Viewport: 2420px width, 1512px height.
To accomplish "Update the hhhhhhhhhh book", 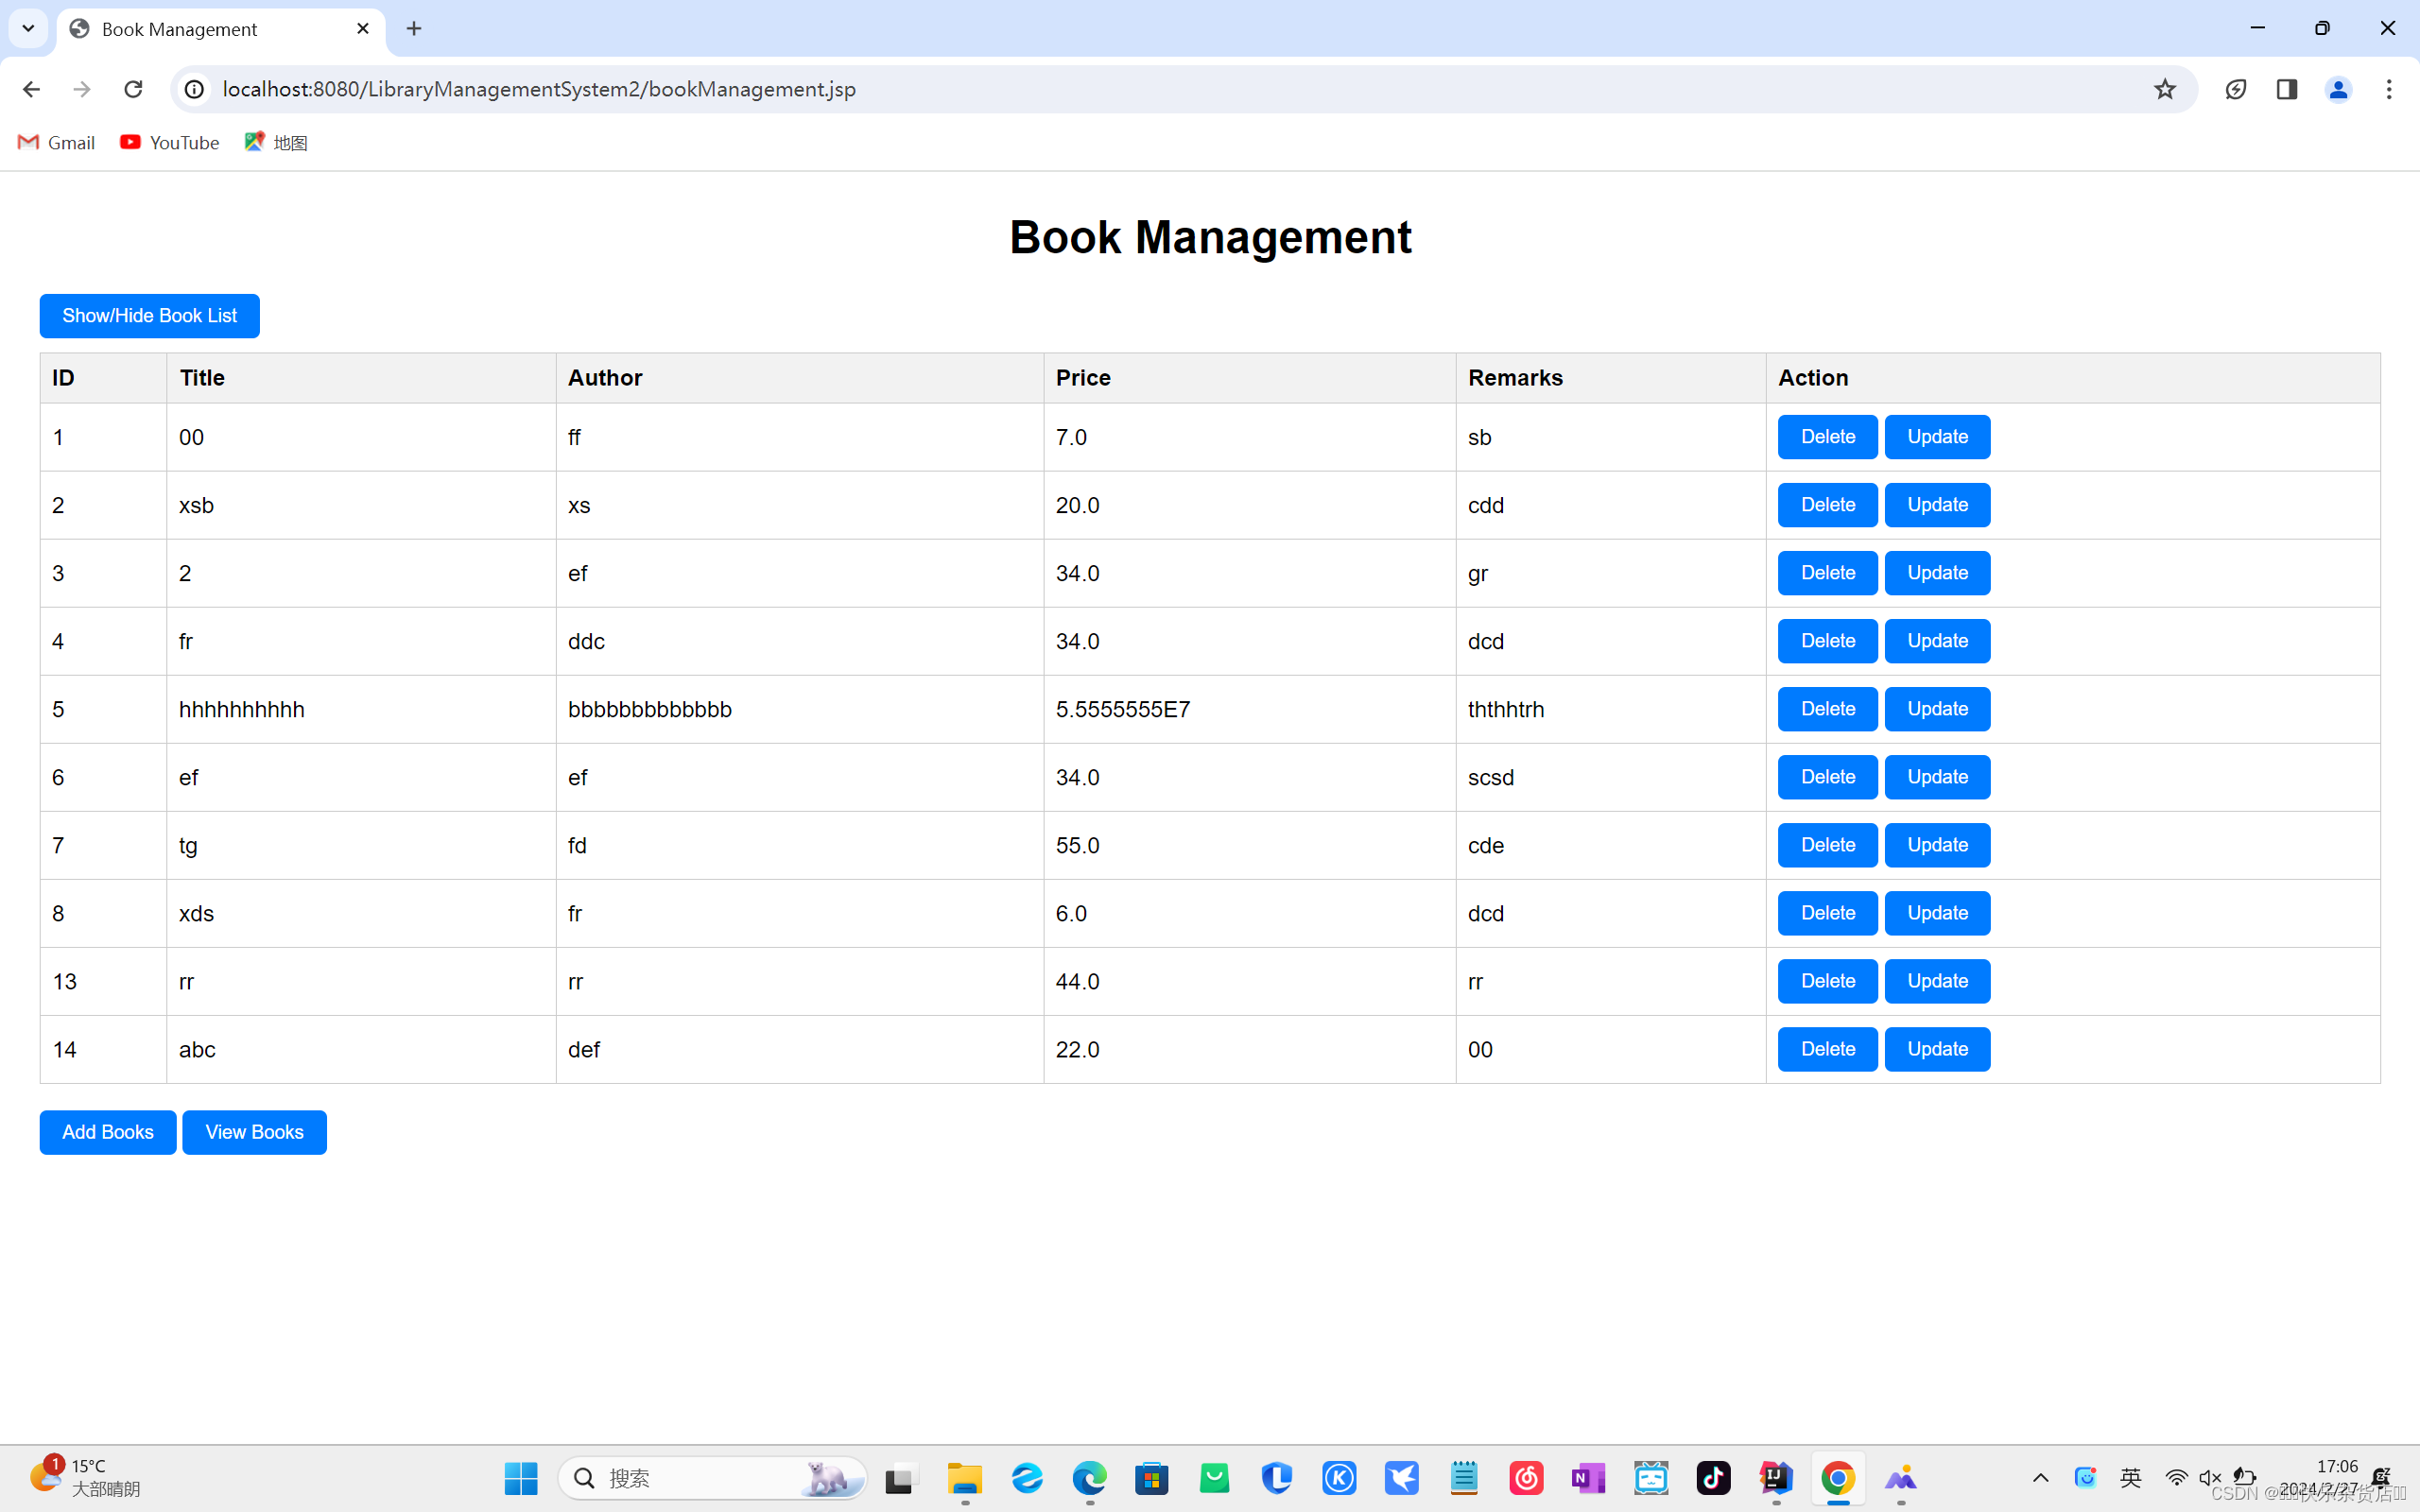I will tap(1937, 709).
